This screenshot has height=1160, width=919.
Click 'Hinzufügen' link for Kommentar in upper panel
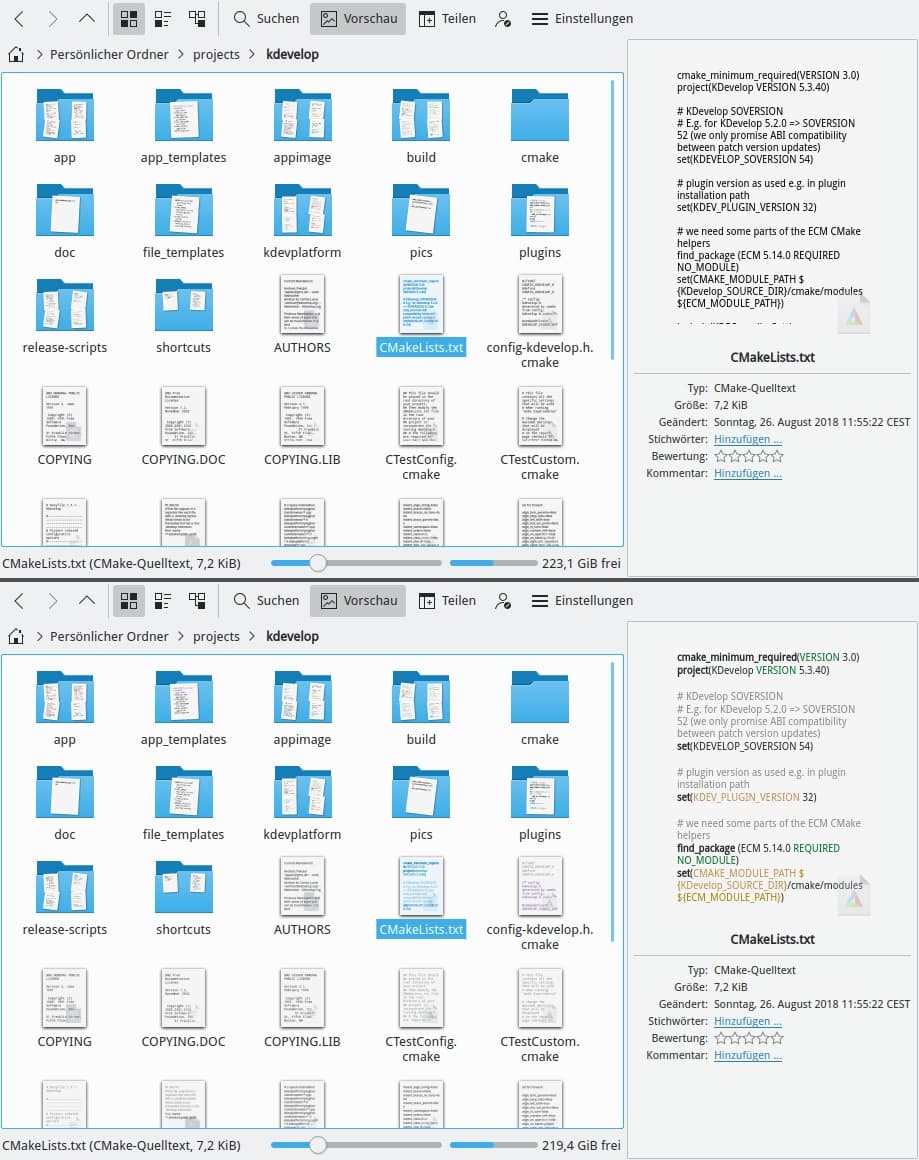pos(747,473)
